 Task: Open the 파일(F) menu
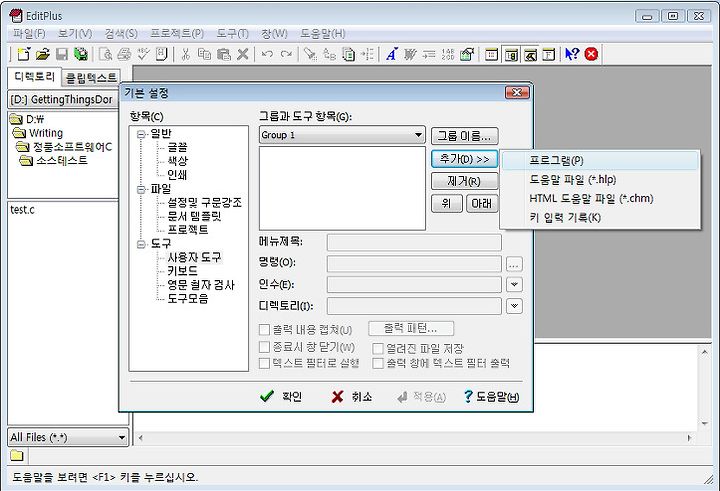[x=29, y=34]
